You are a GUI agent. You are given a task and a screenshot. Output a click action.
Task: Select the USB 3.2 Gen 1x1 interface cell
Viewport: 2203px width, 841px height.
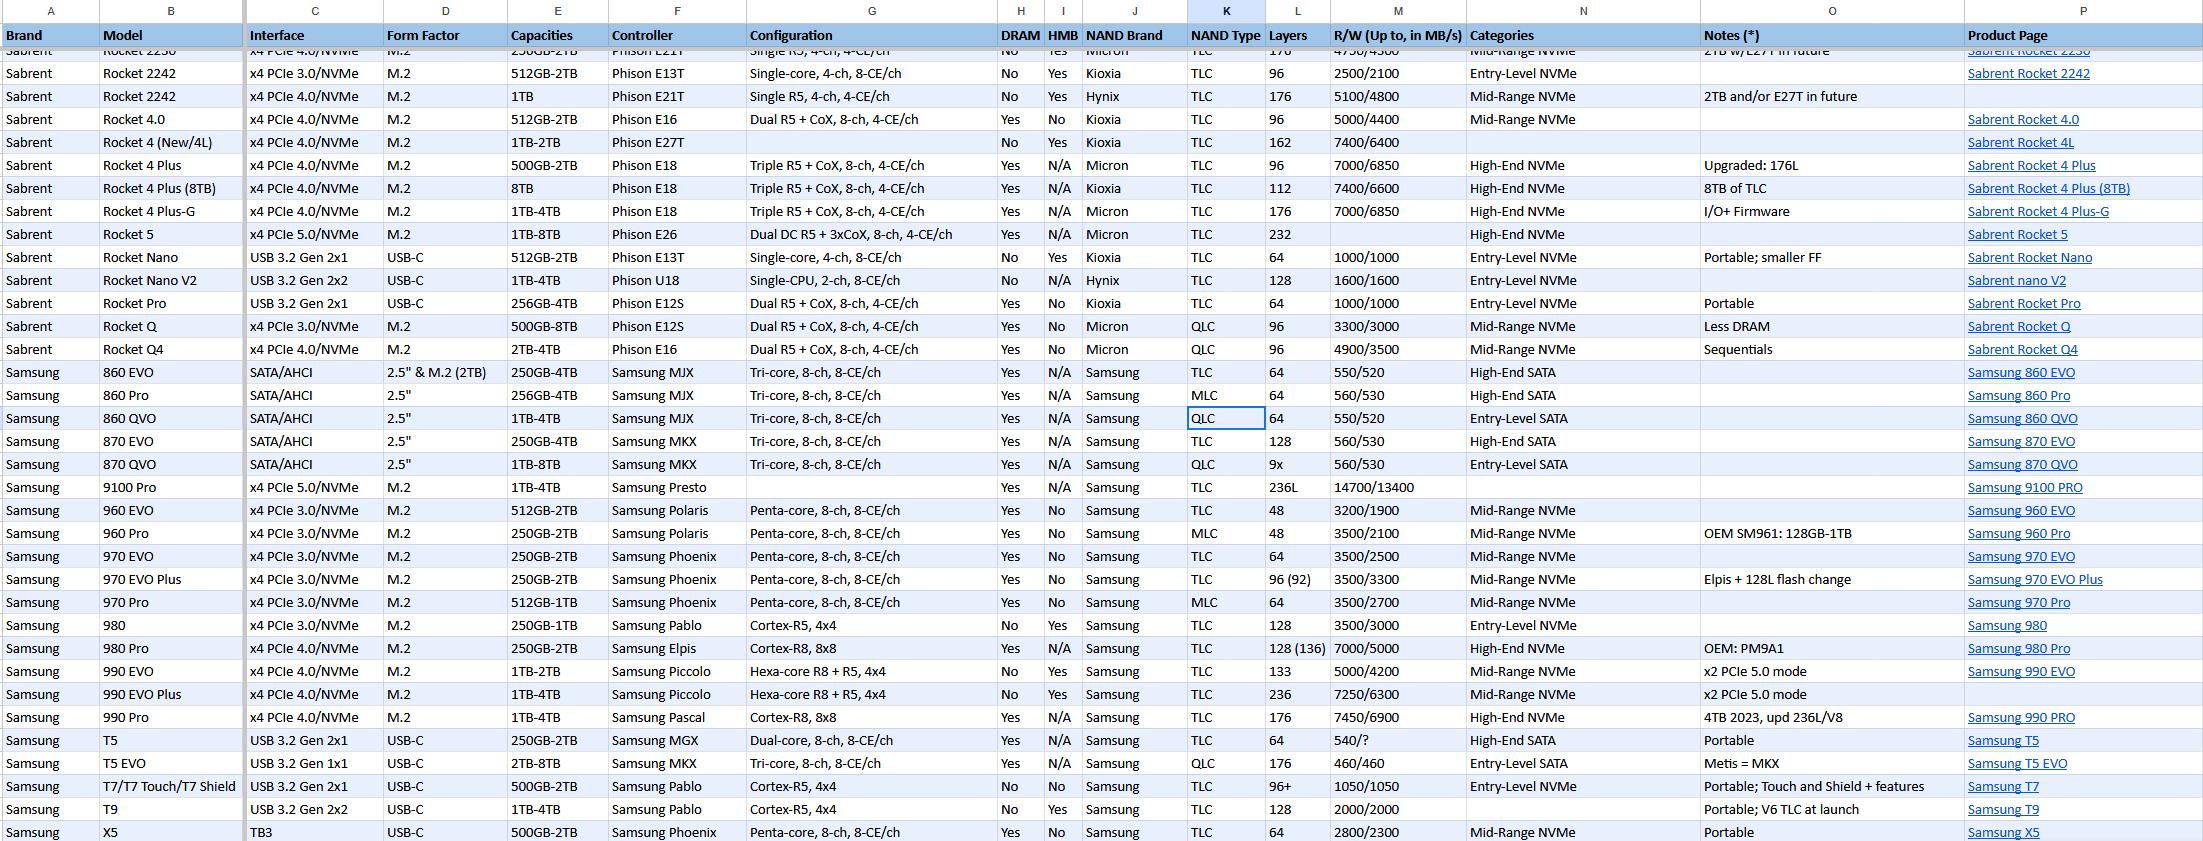315,763
